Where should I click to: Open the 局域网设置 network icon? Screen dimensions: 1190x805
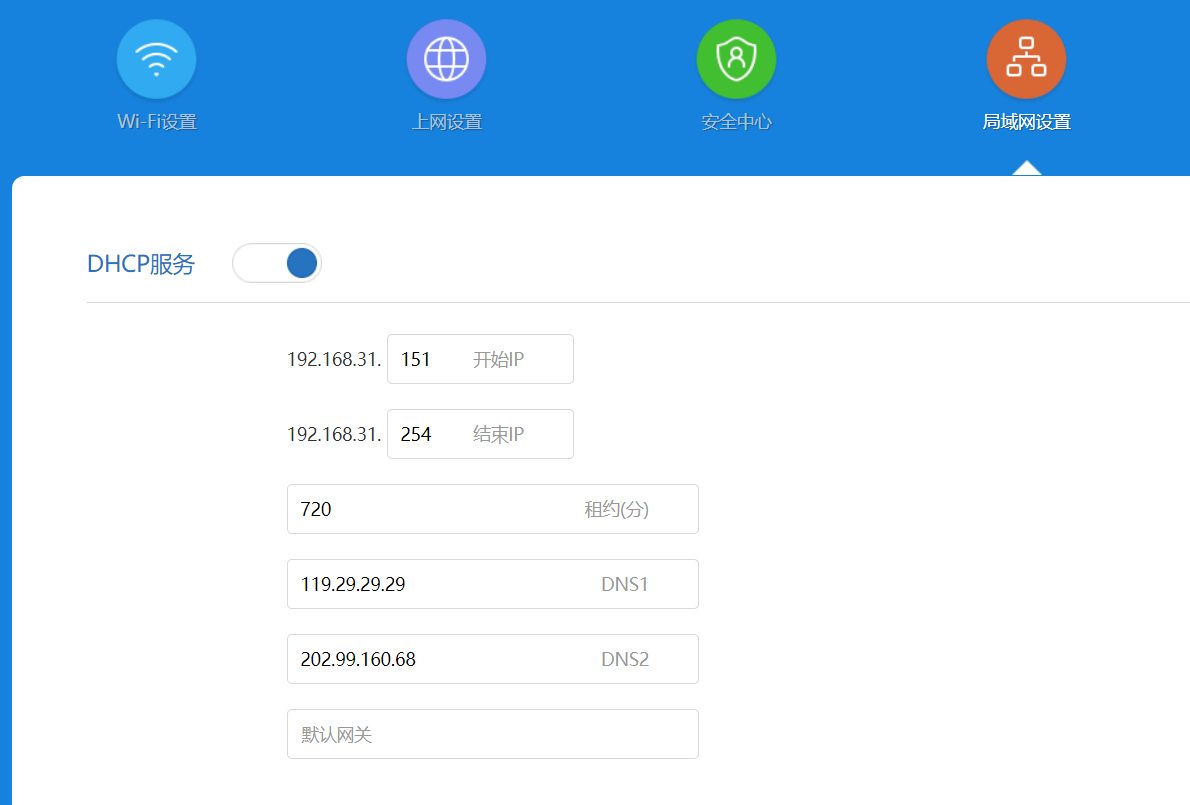pos(1026,59)
